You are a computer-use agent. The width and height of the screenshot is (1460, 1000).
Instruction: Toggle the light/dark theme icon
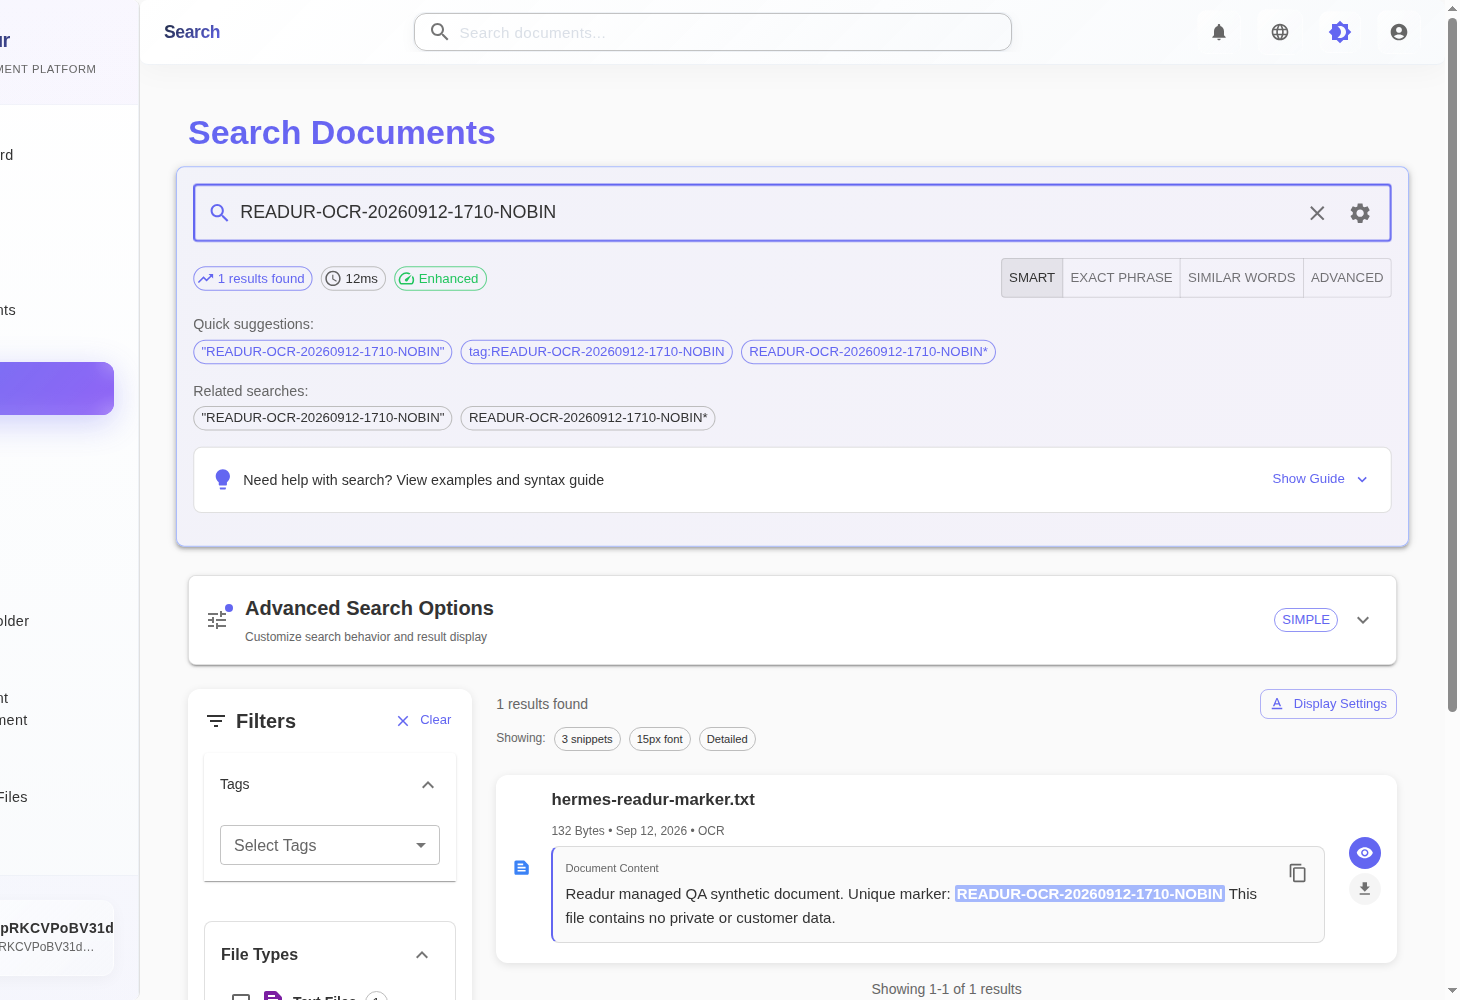(x=1340, y=32)
